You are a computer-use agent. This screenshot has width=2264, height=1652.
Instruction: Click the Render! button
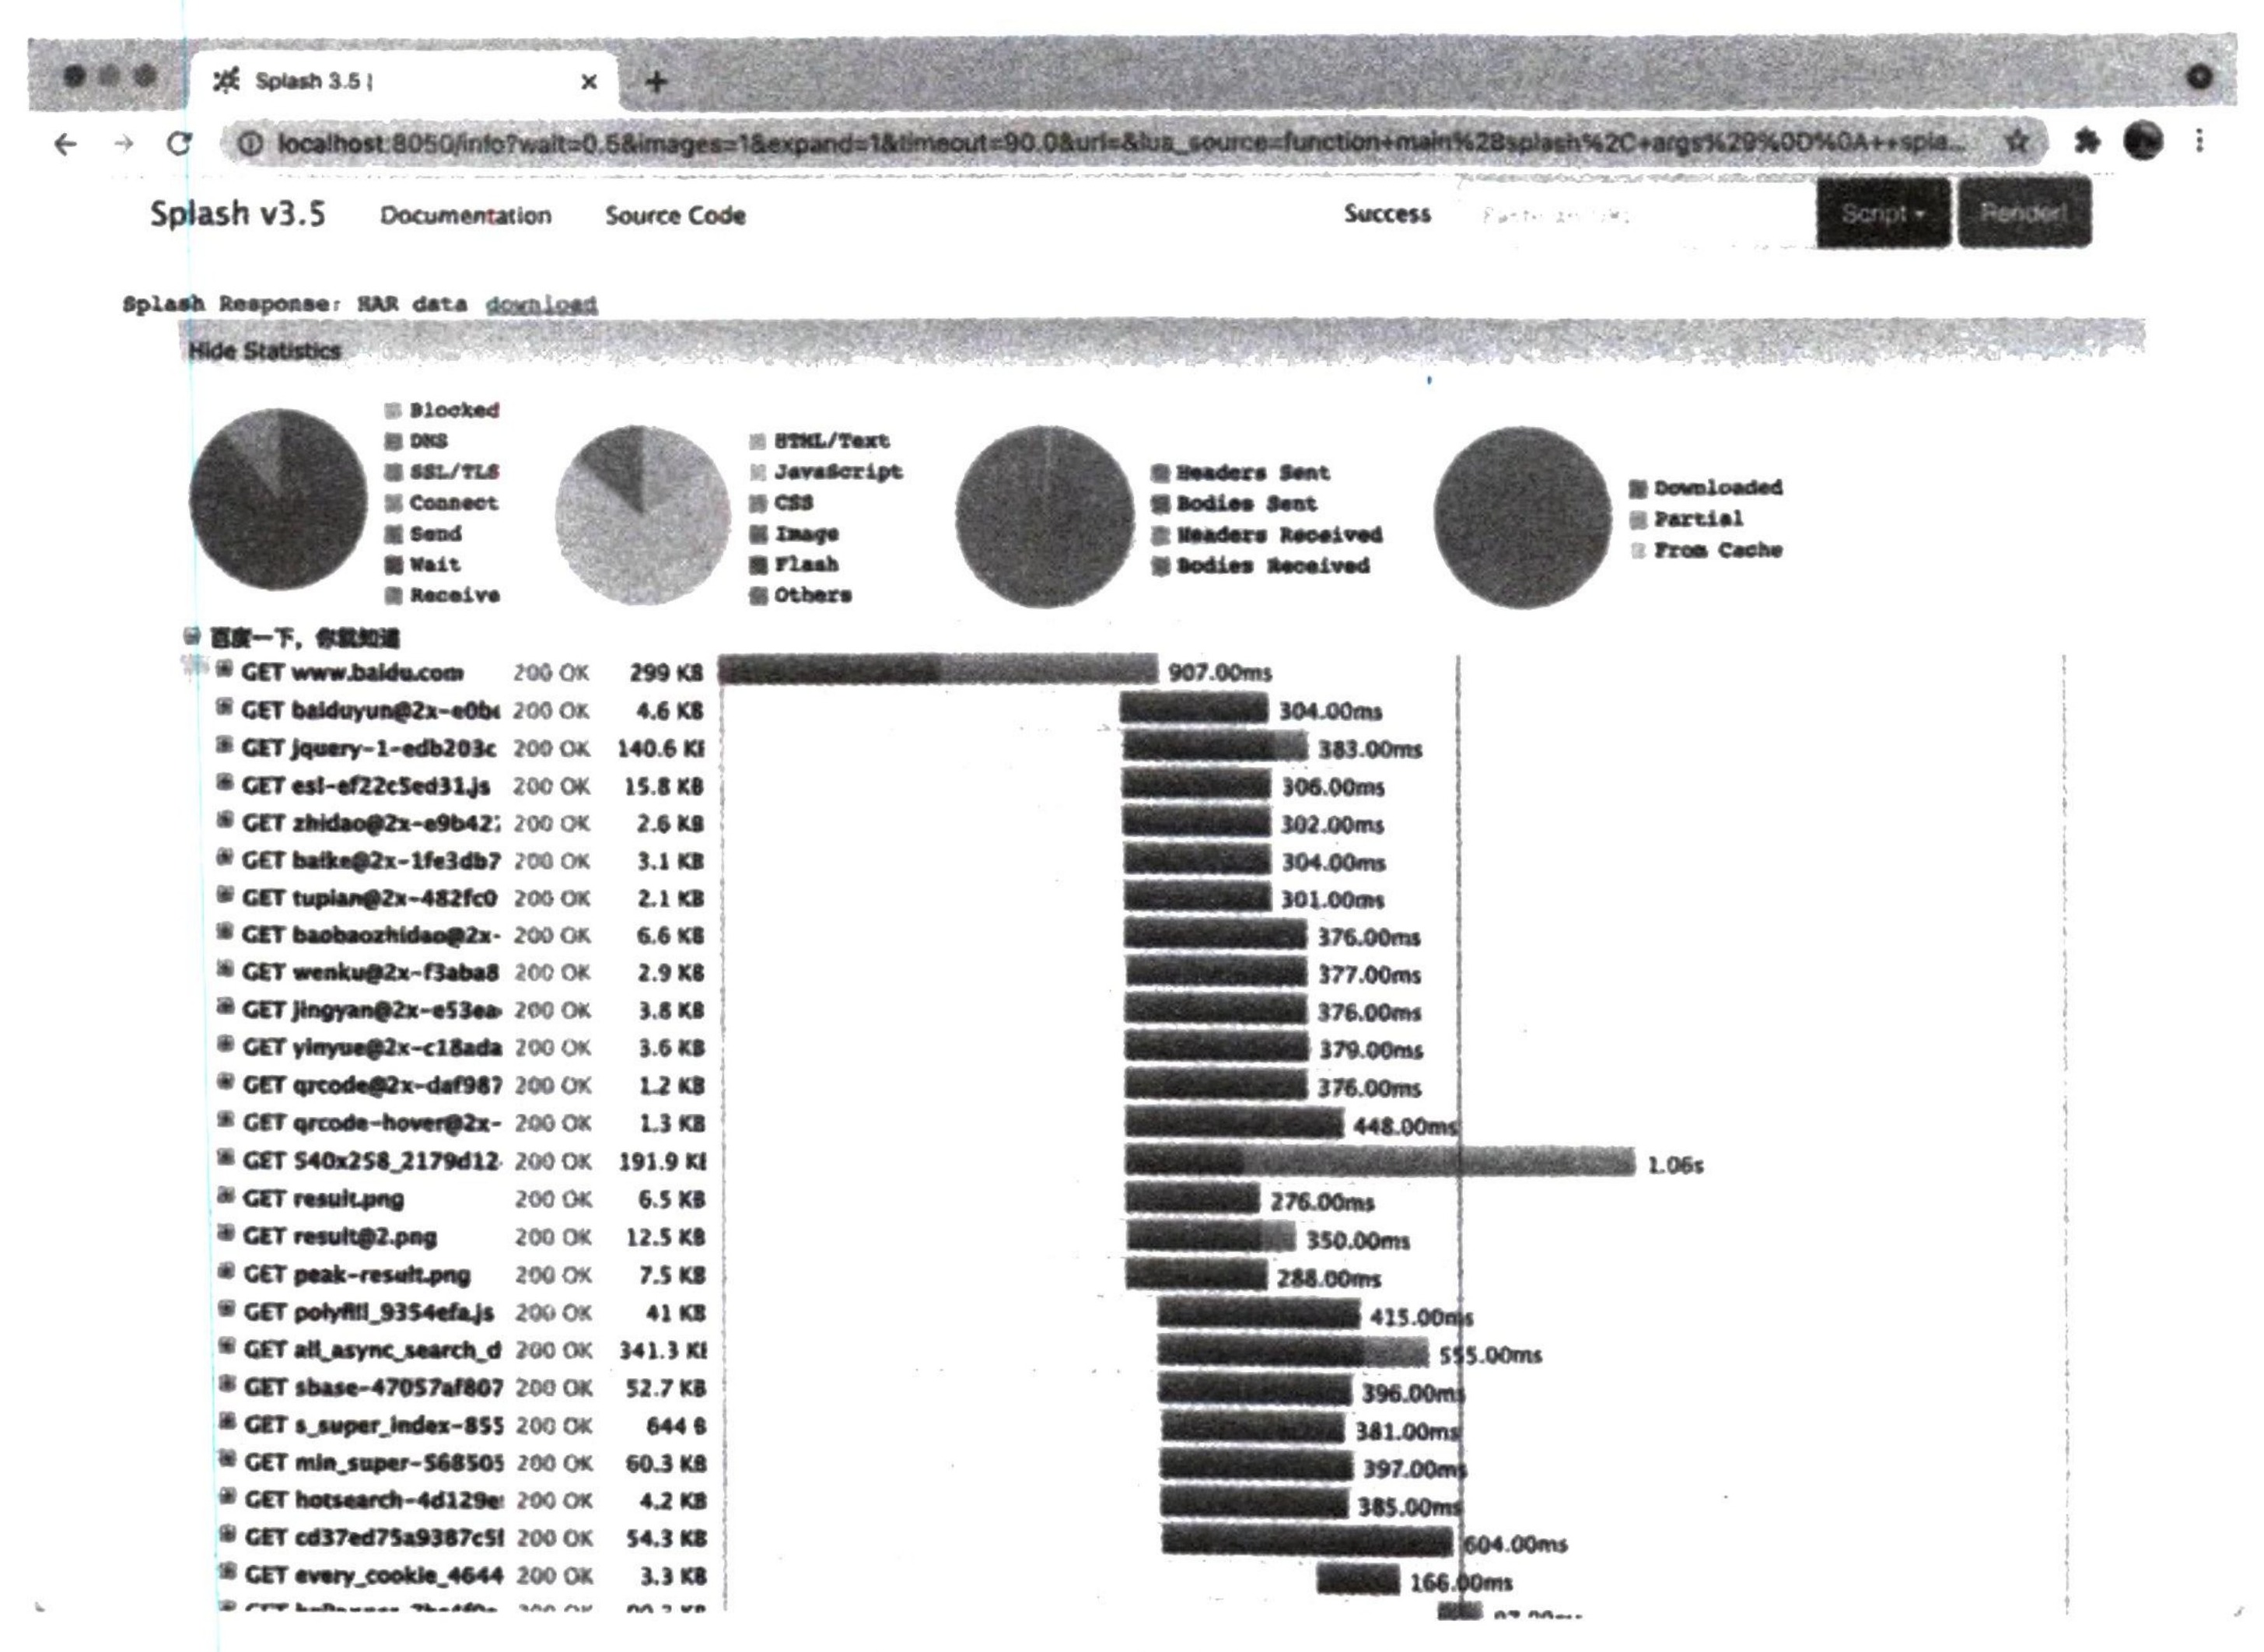[2024, 213]
